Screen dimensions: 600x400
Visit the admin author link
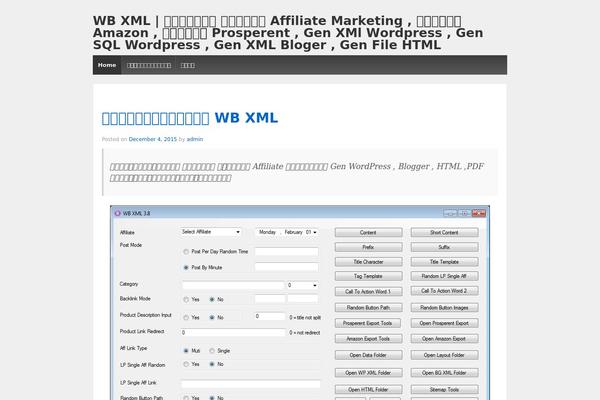[195, 139]
